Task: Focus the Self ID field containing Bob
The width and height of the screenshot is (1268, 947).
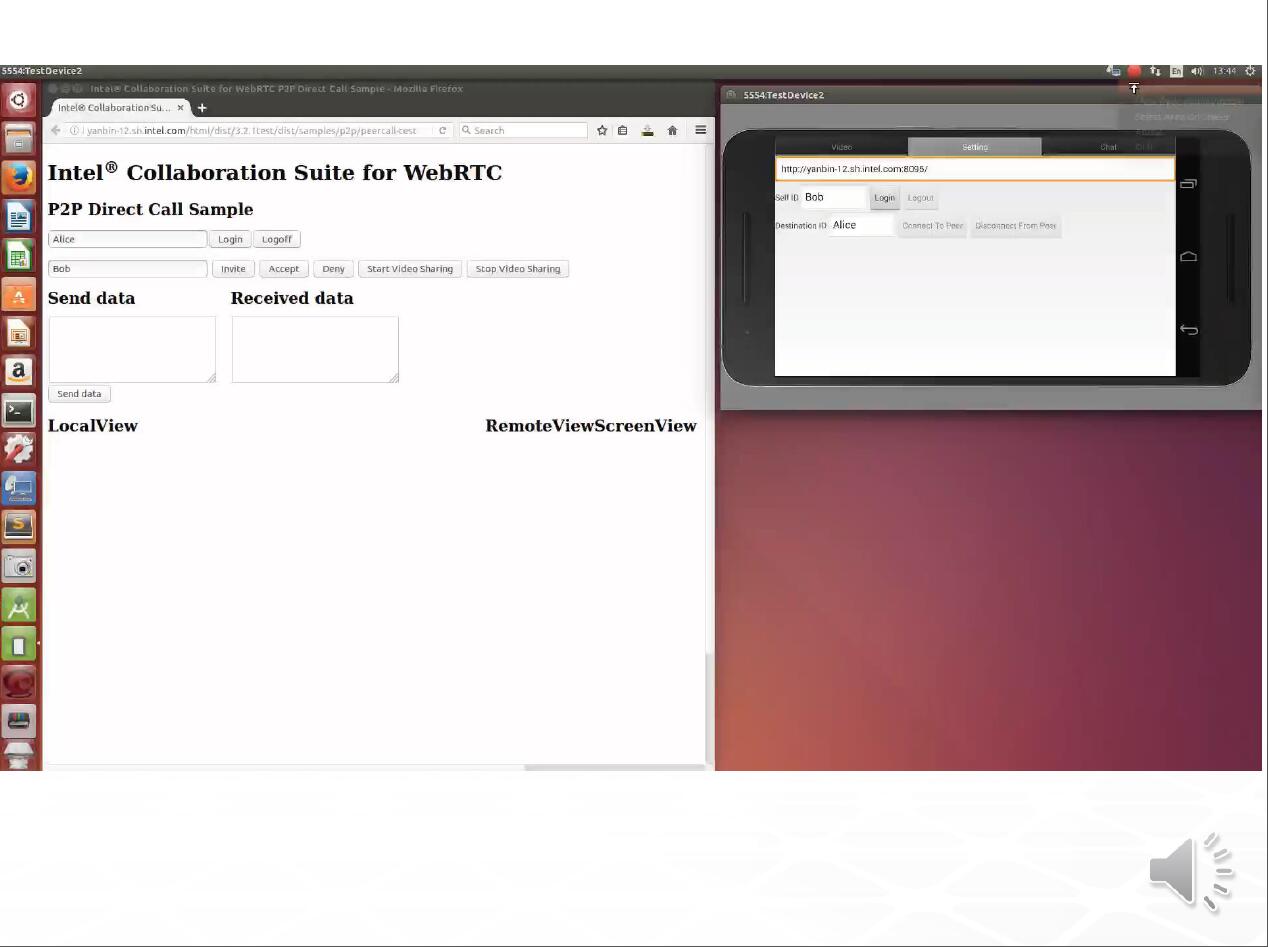Action: tap(834, 198)
